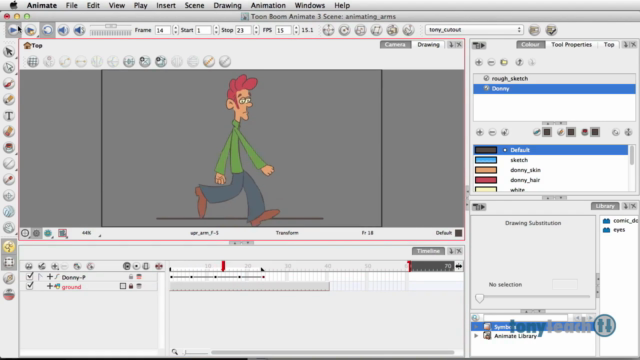Click the Drawing Substitution slider handle
The width and height of the screenshot is (640, 360).
click(480, 298)
